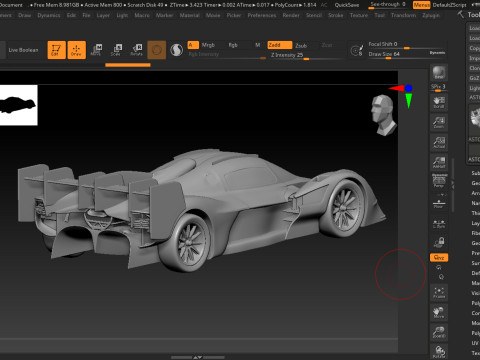Toggle Live Boolean mode
This screenshot has height=360, width=480.
(x=23, y=50)
